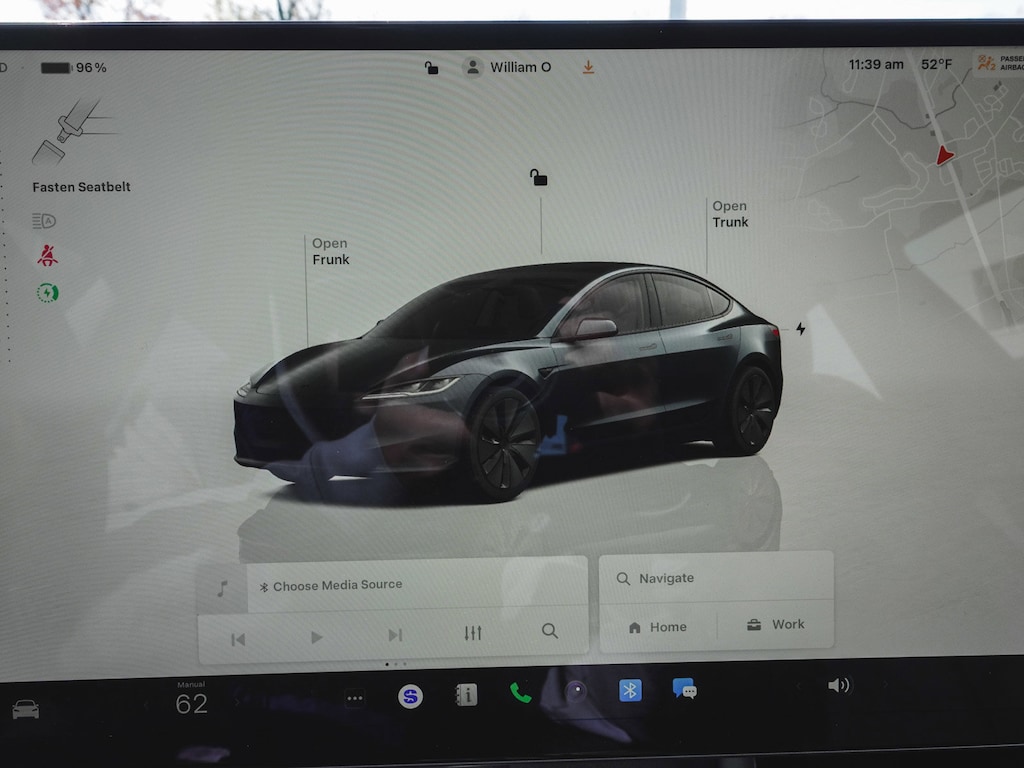Navigate to Home shortcut

pyautogui.click(x=657, y=627)
